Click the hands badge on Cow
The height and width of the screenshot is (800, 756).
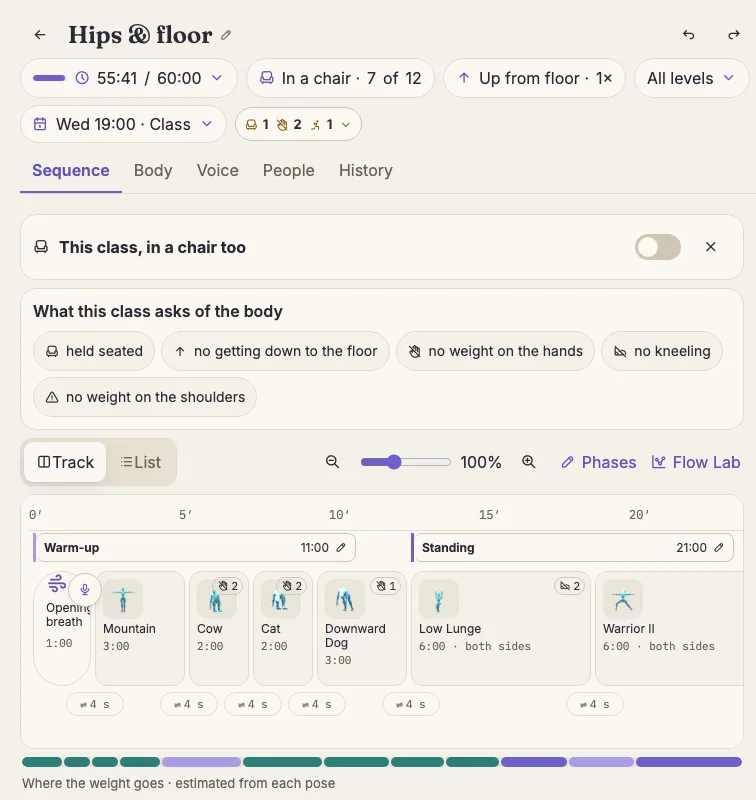point(228,586)
